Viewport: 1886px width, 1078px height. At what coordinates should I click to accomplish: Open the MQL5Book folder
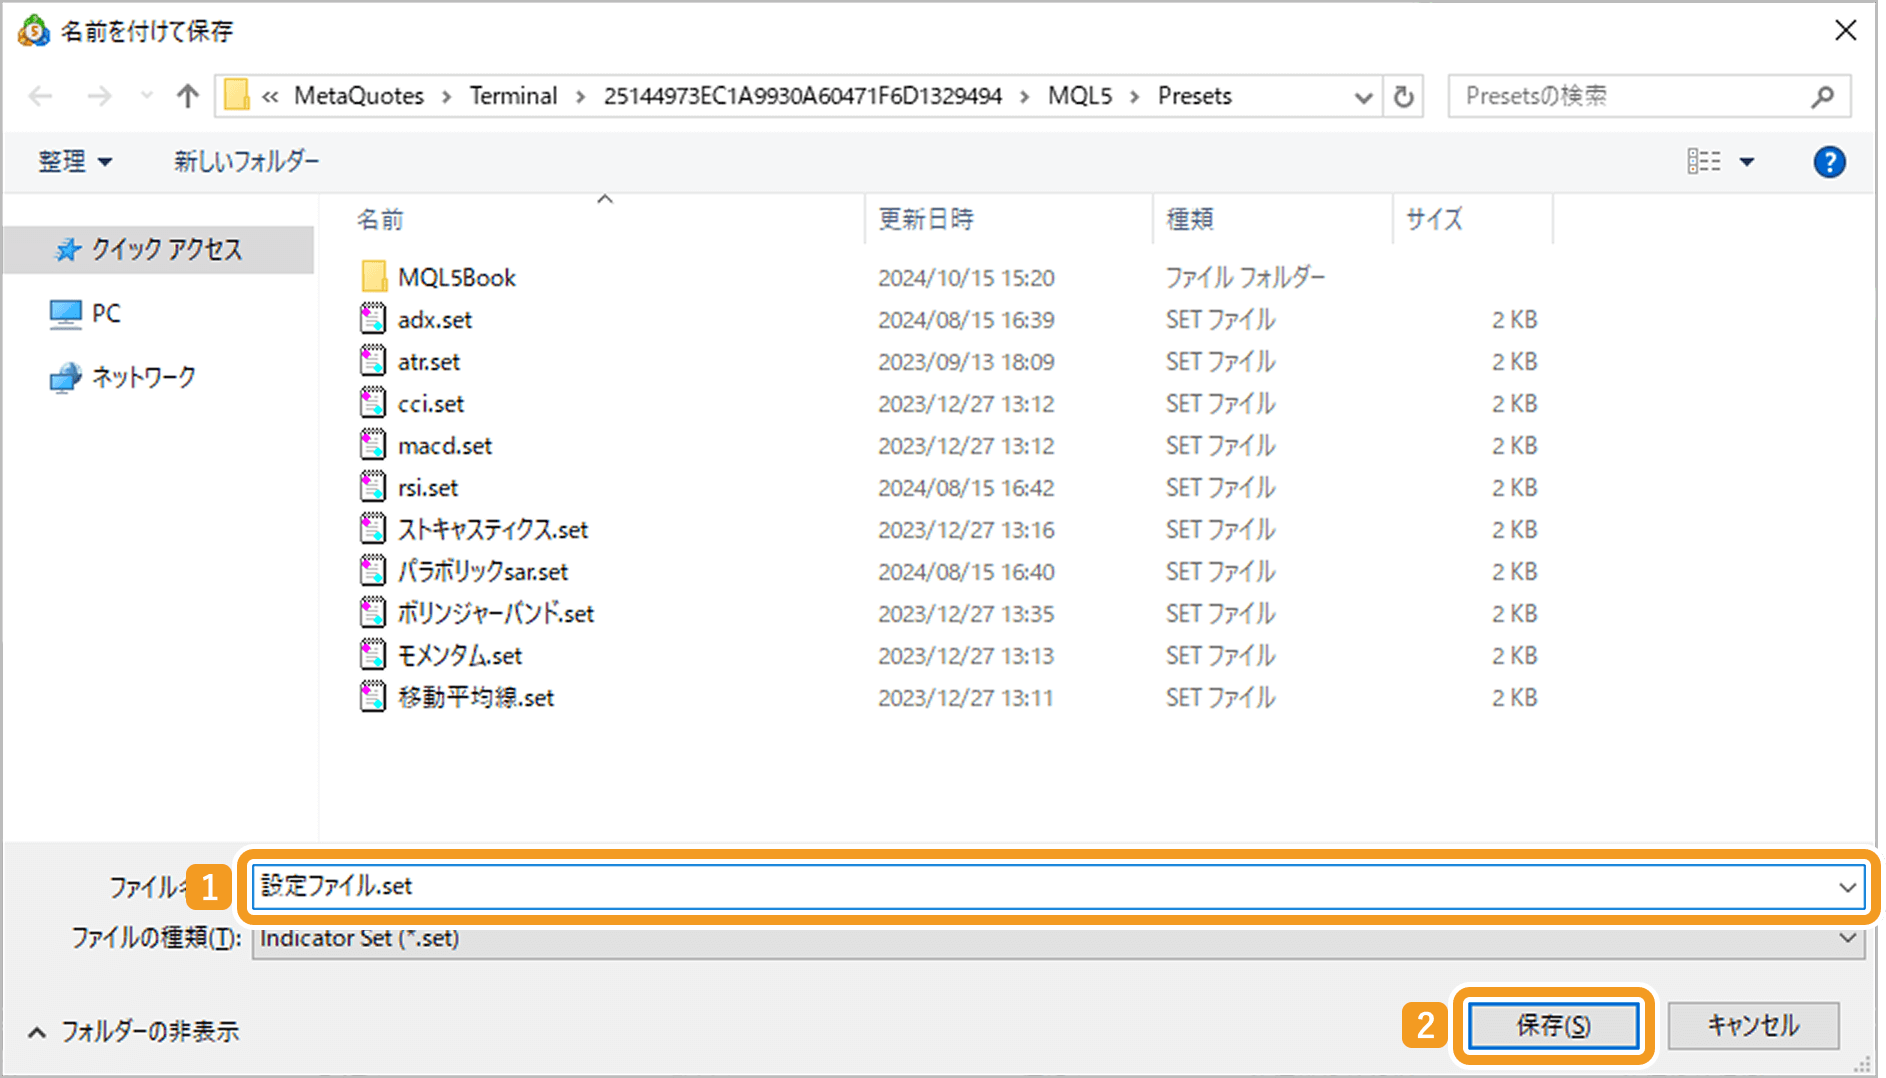tap(456, 277)
